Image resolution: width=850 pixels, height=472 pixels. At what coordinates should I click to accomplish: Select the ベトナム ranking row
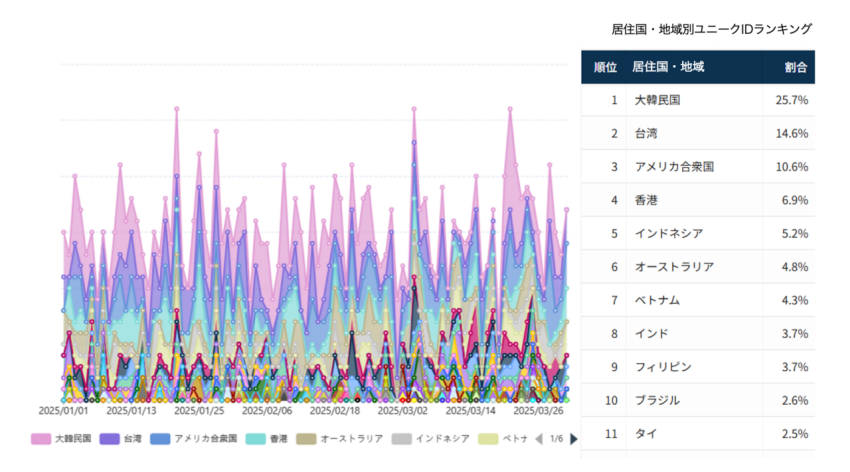point(698,300)
